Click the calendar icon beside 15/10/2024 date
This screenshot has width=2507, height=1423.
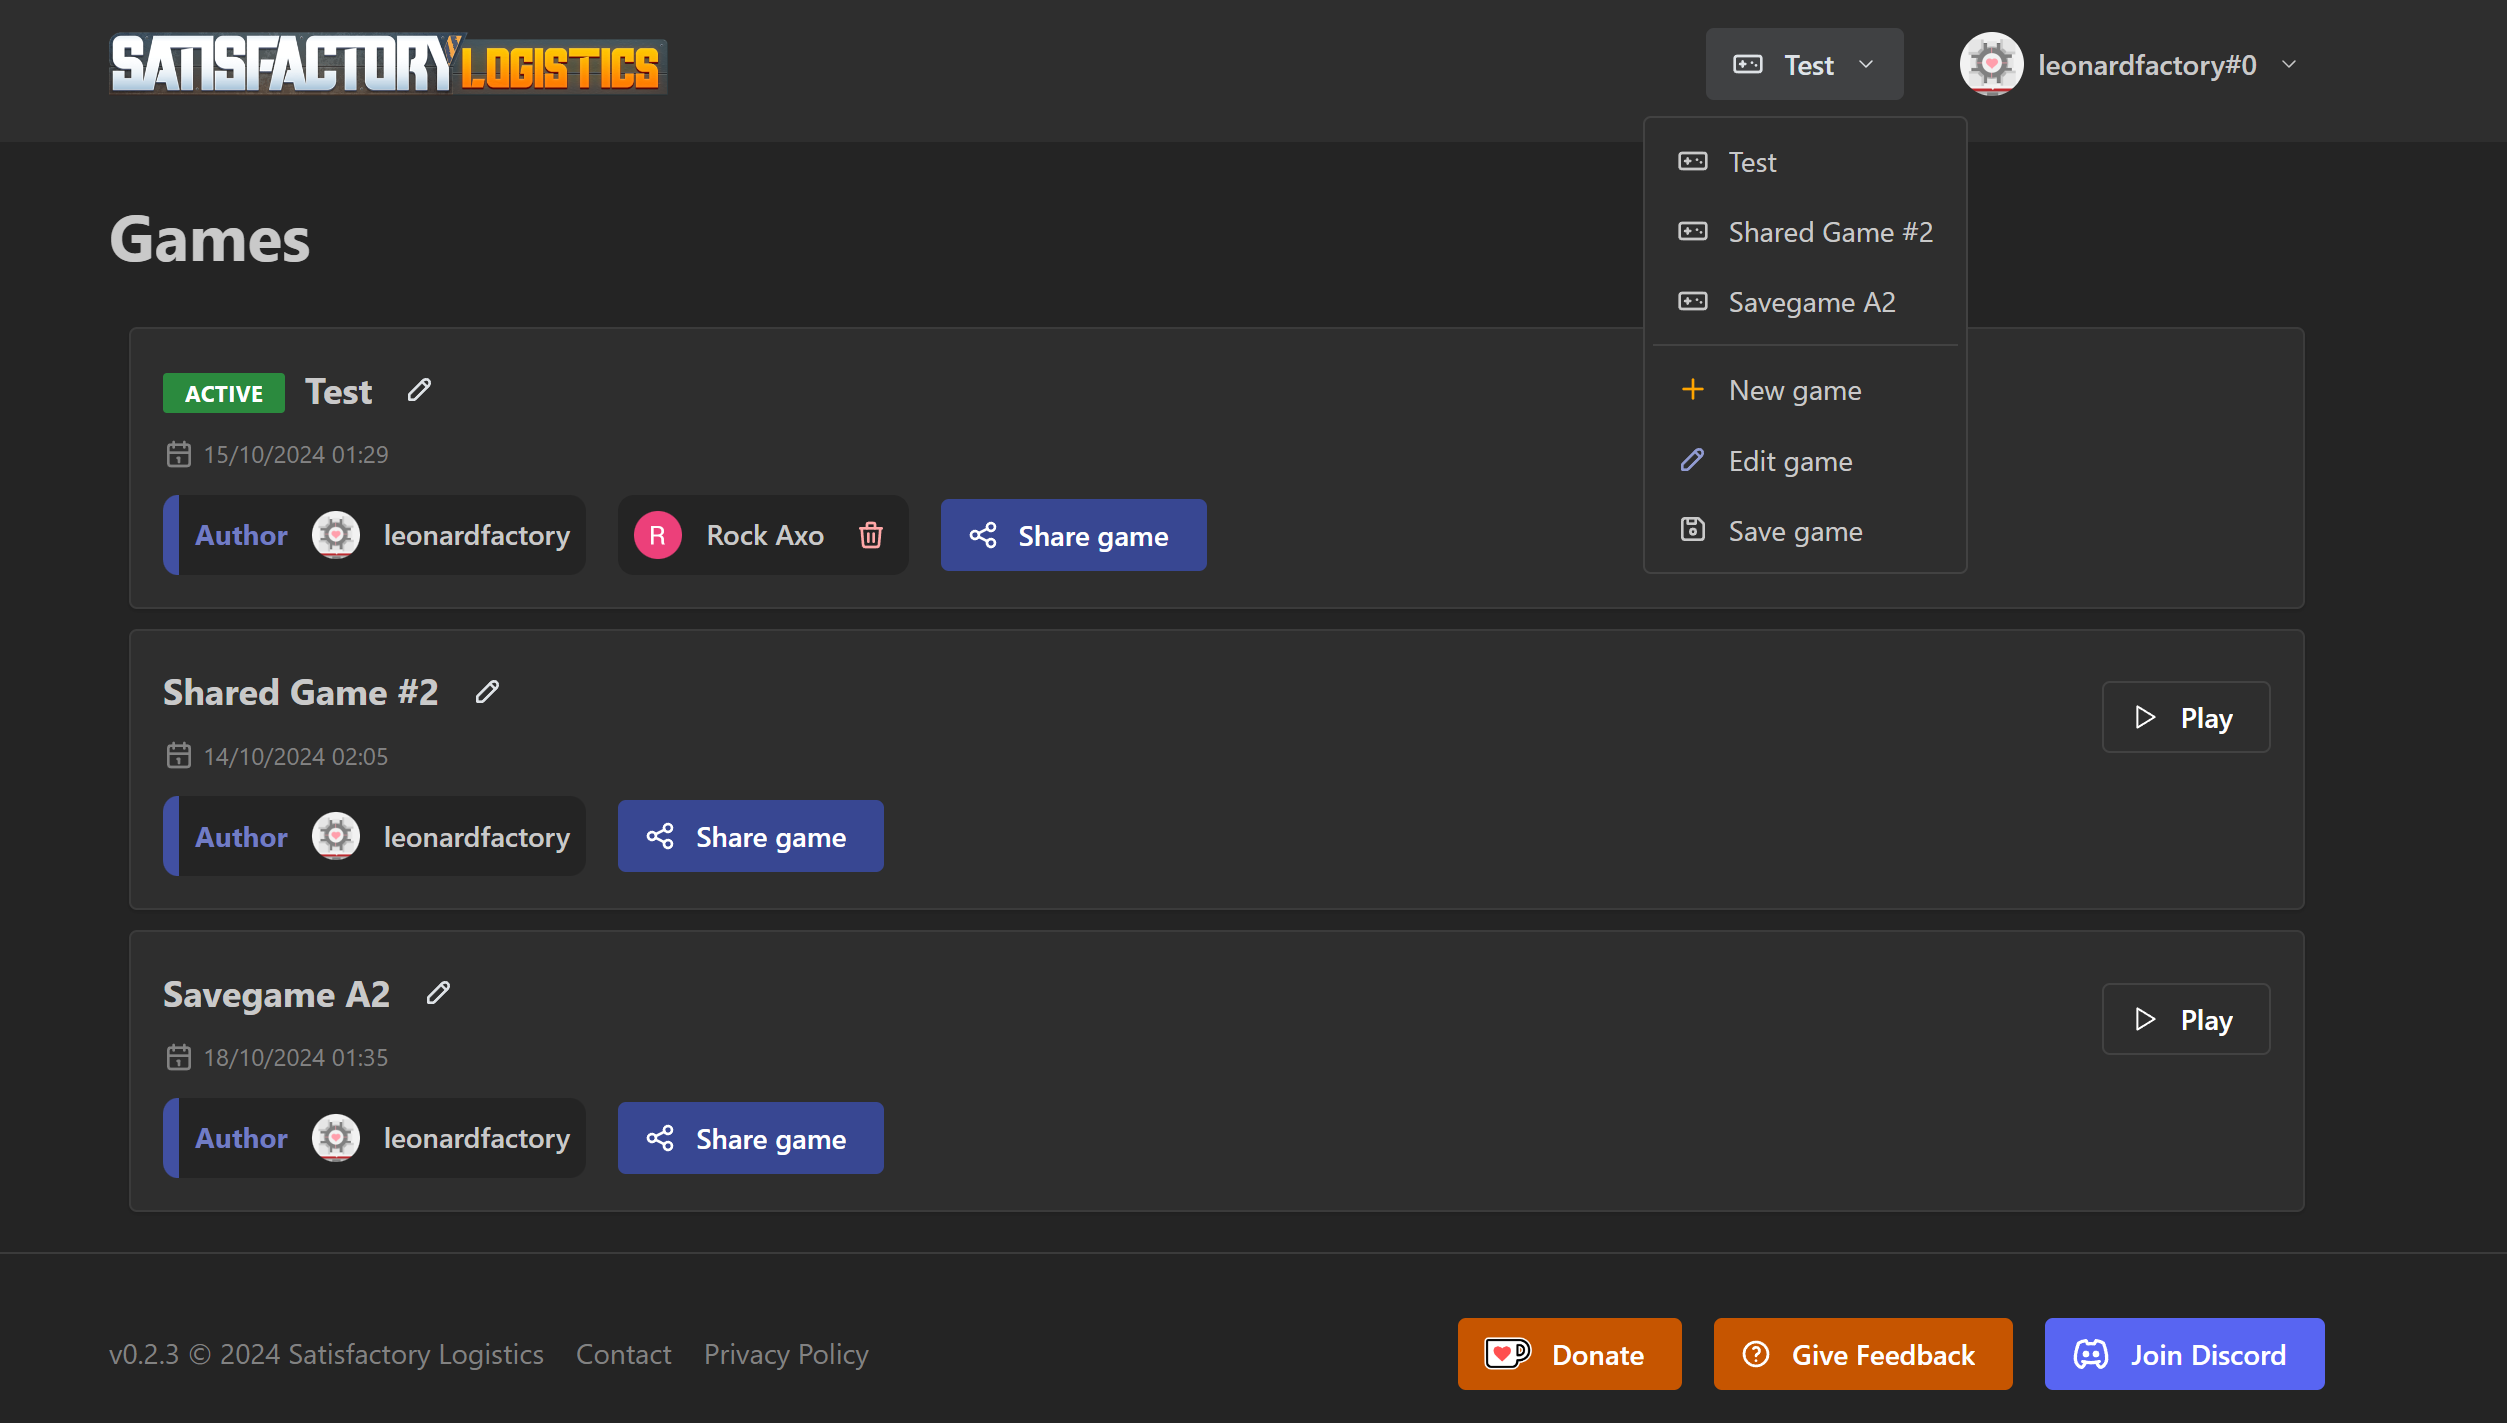(x=178, y=455)
